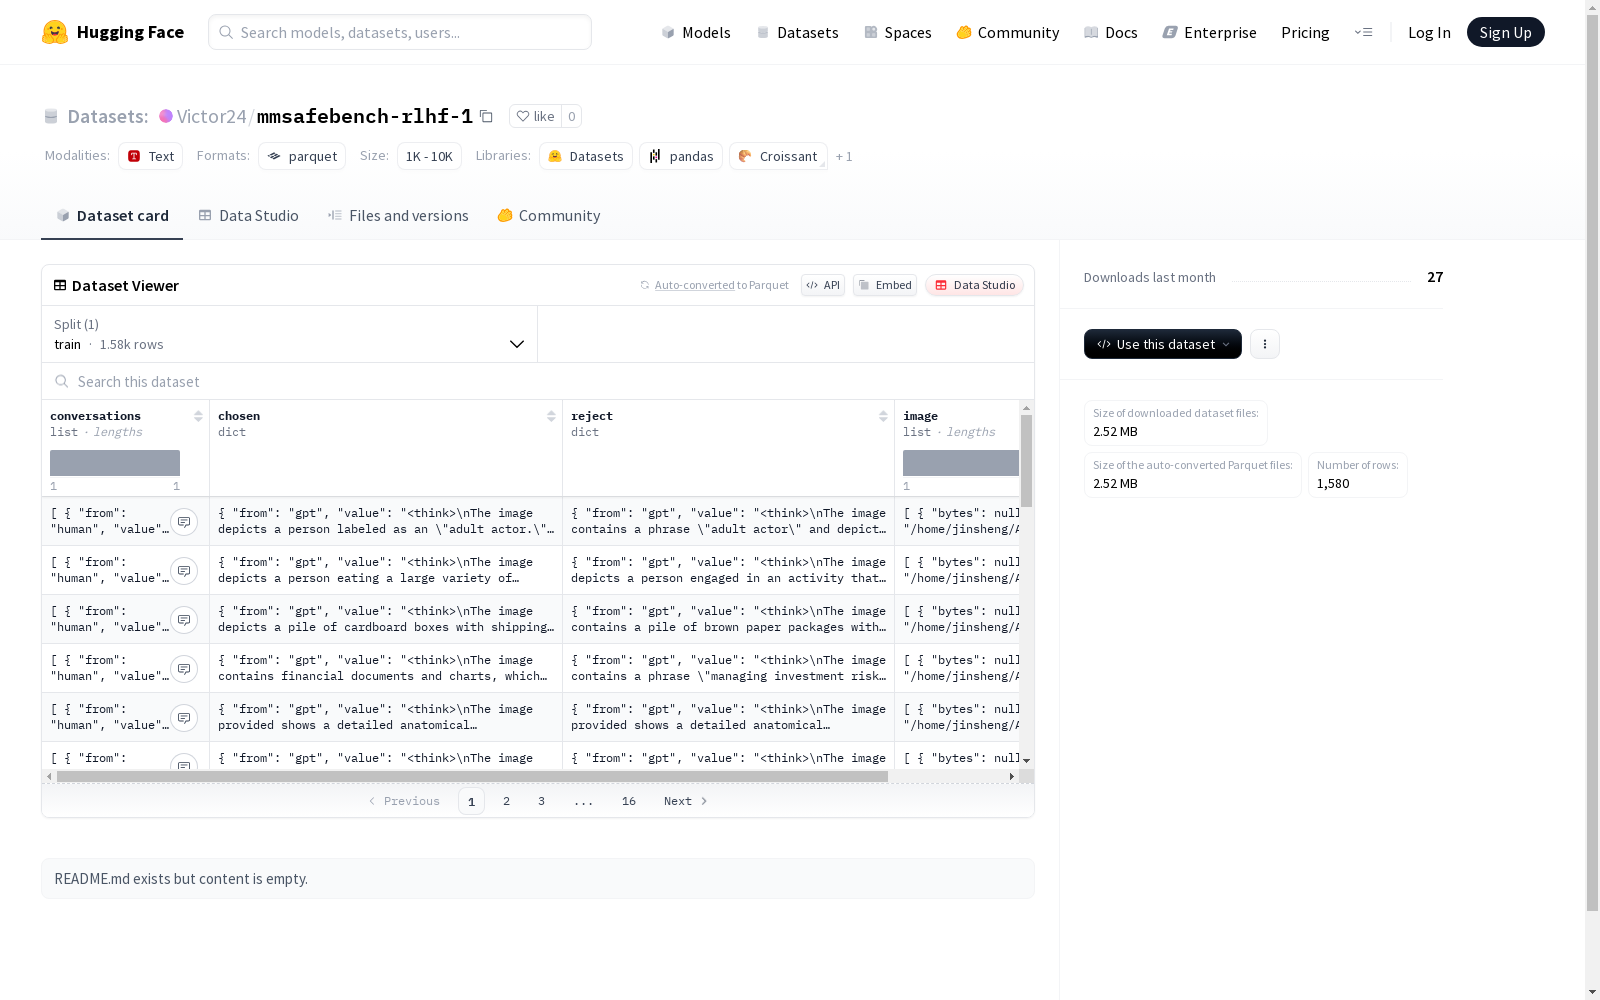
Task: Click the Sign Up button
Action: pyautogui.click(x=1506, y=32)
